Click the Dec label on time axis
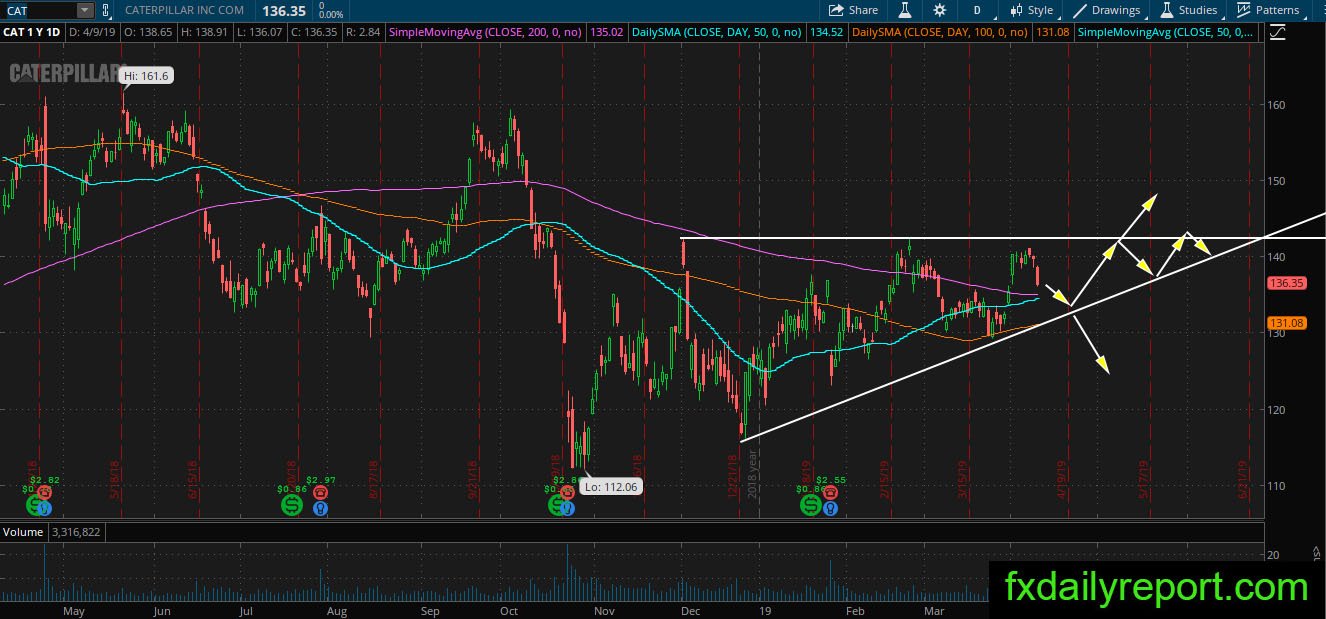This screenshot has height=619, width=1326. (x=689, y=610)
